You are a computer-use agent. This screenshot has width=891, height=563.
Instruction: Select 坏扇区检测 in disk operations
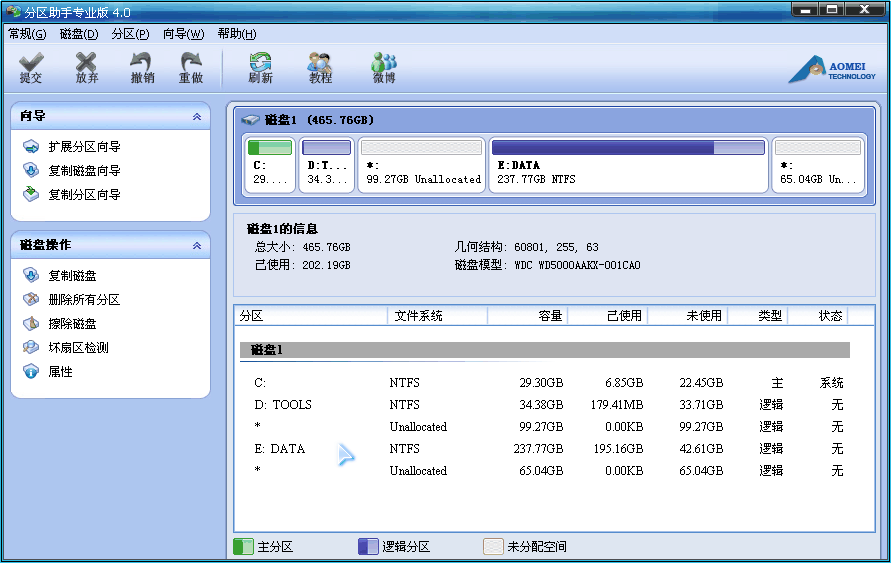coord(78,348)
